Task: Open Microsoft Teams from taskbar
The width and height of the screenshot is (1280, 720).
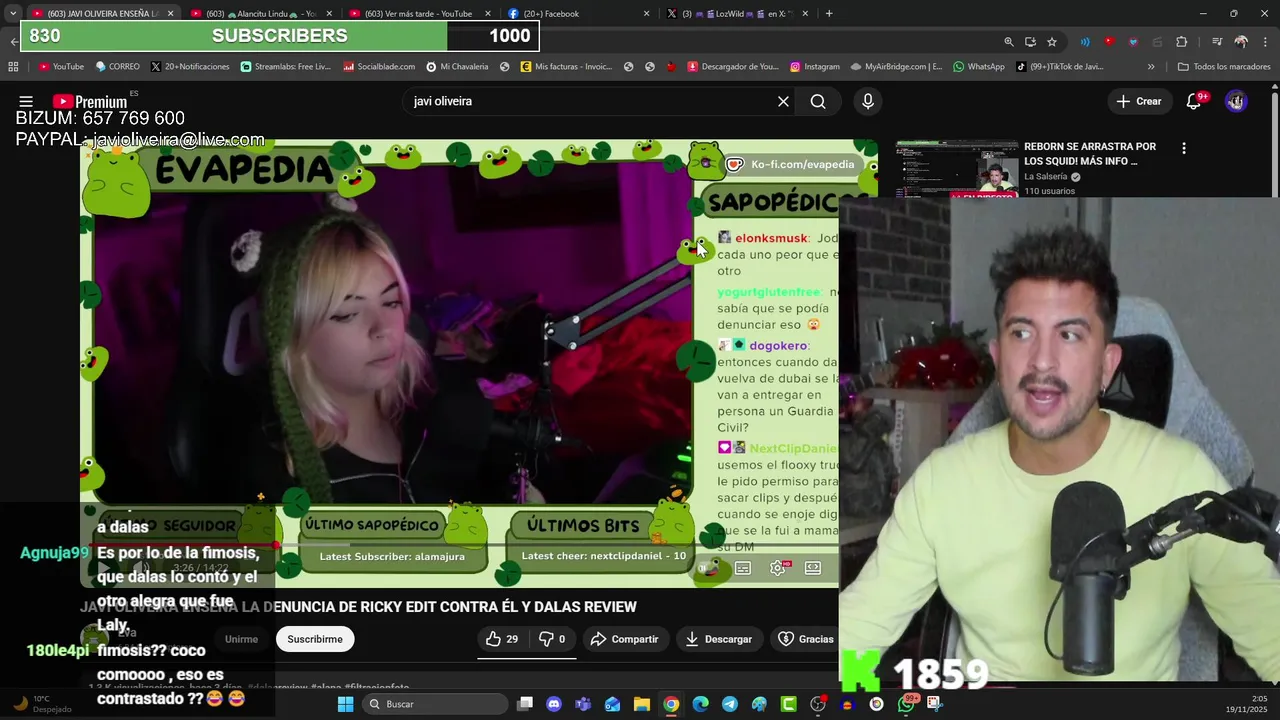Action: click(x=583, y=704)
